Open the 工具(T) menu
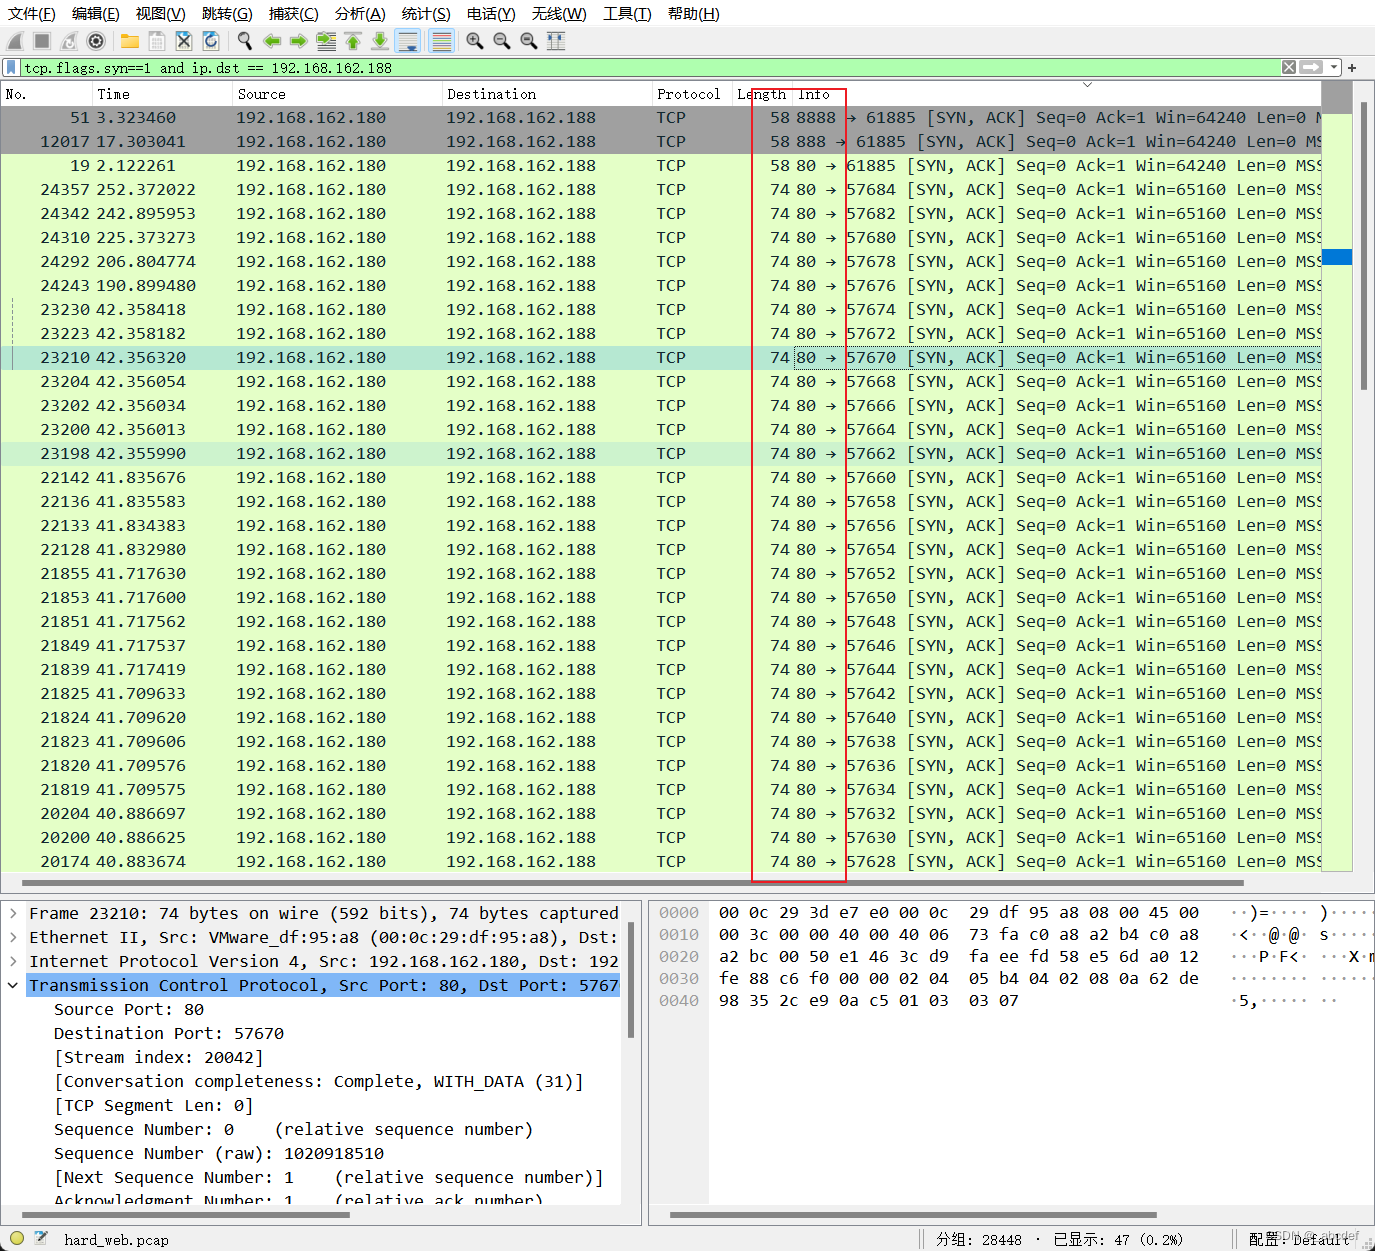 click(x=627, y=14)
